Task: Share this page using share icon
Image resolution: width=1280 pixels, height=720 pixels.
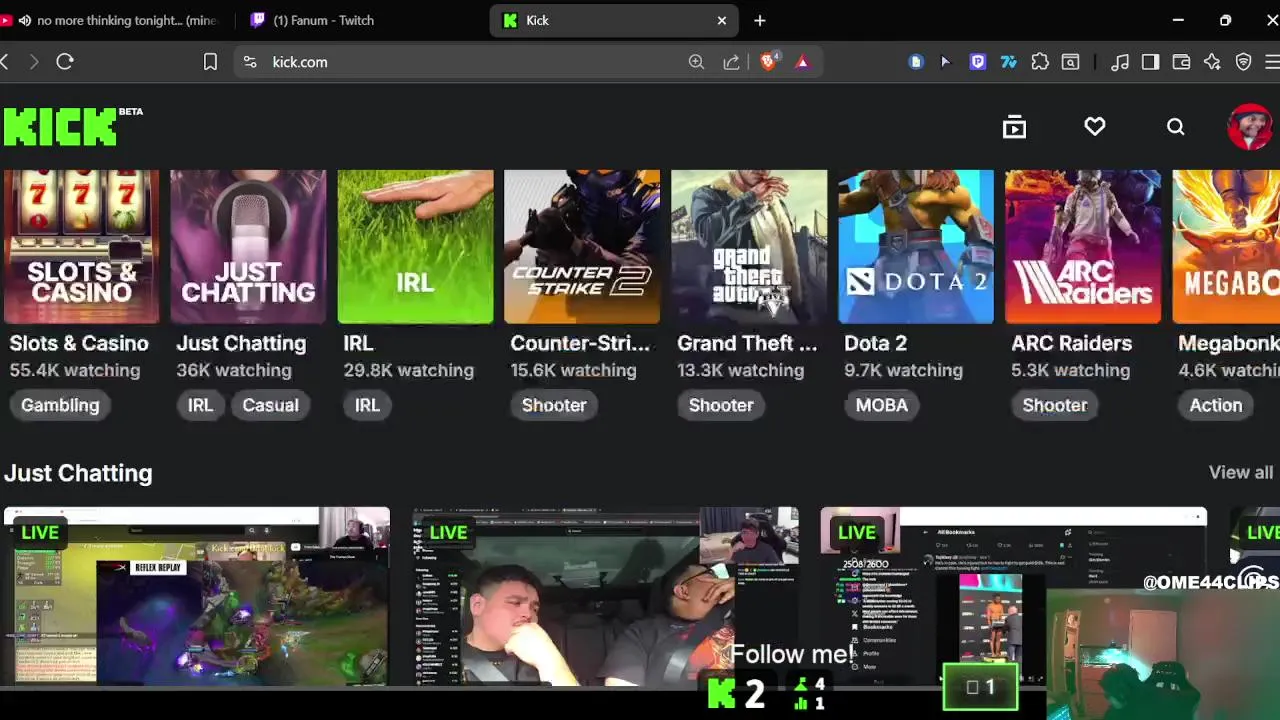Action: [731, 62]
